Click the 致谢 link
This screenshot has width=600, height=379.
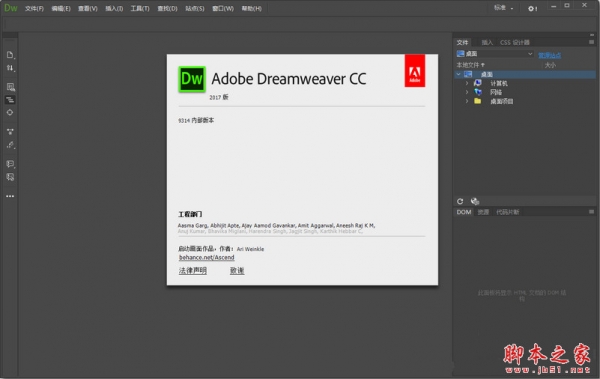pyautogui.click(x=237, y=271)
